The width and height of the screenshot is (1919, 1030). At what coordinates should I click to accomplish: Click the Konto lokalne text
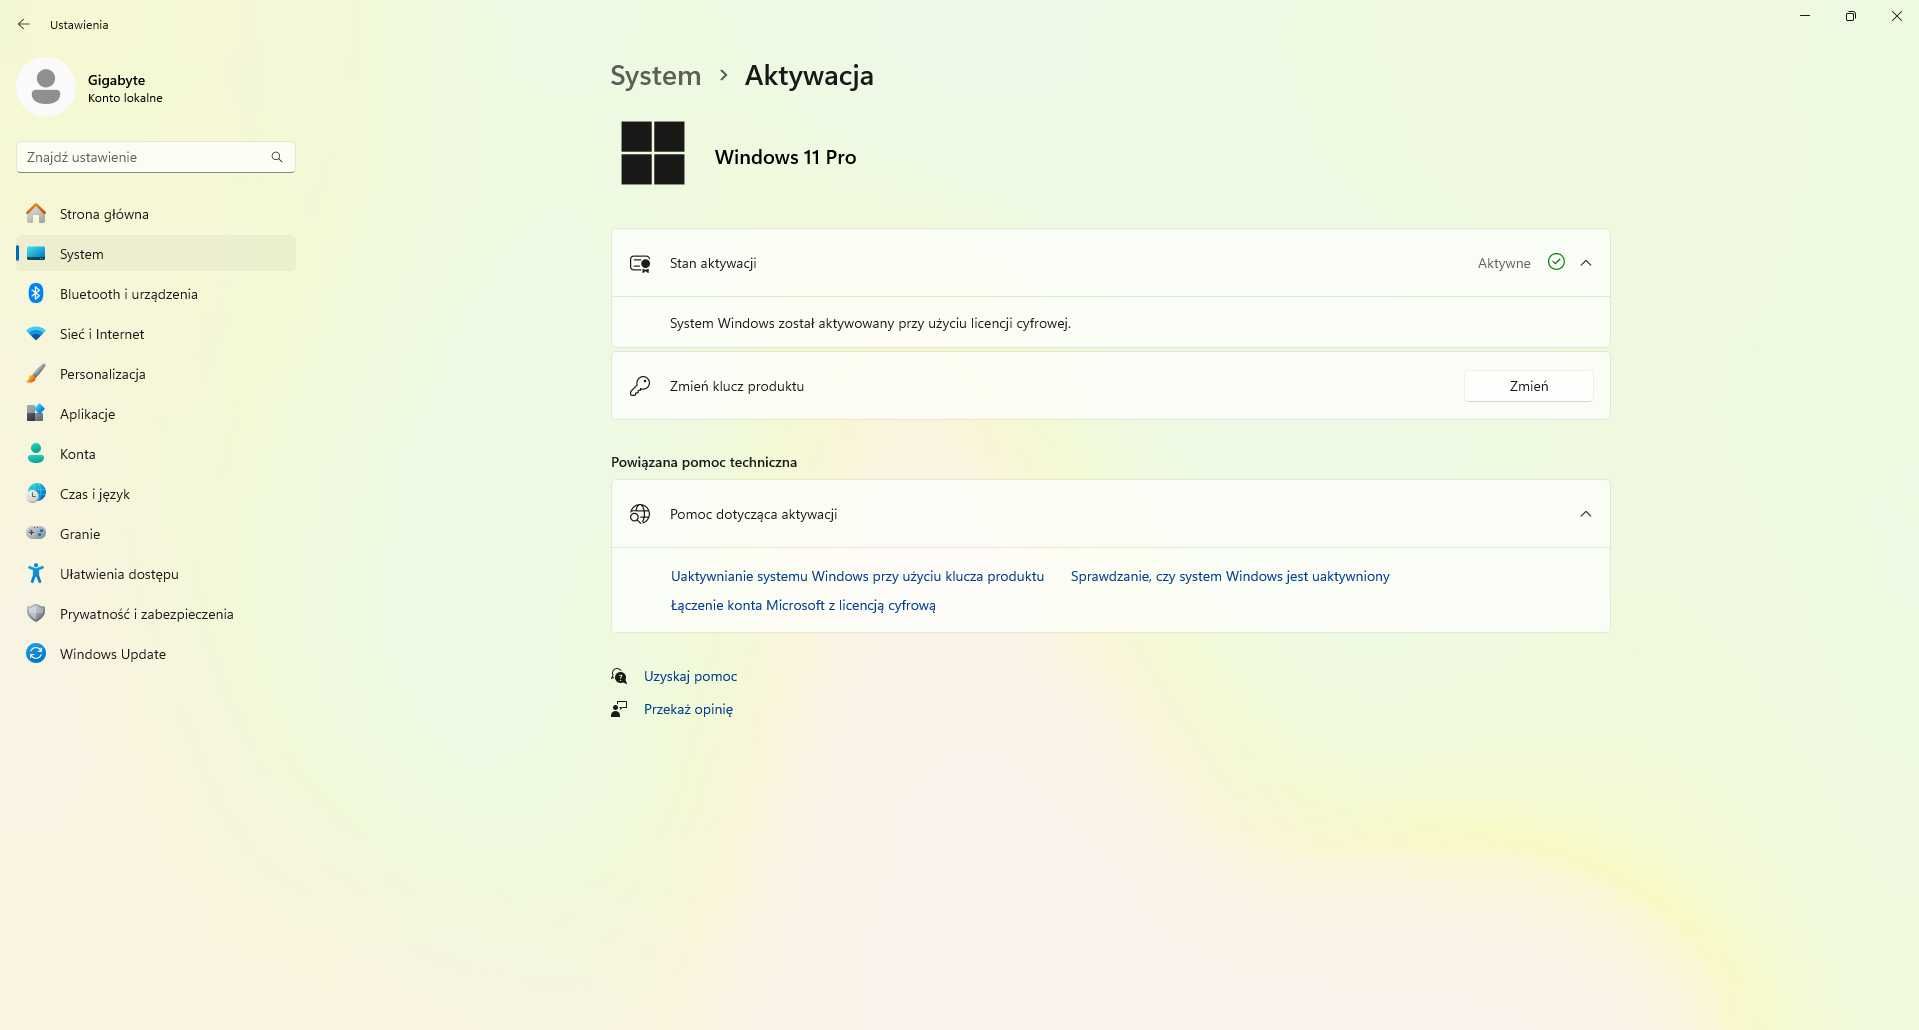point(125,98)
